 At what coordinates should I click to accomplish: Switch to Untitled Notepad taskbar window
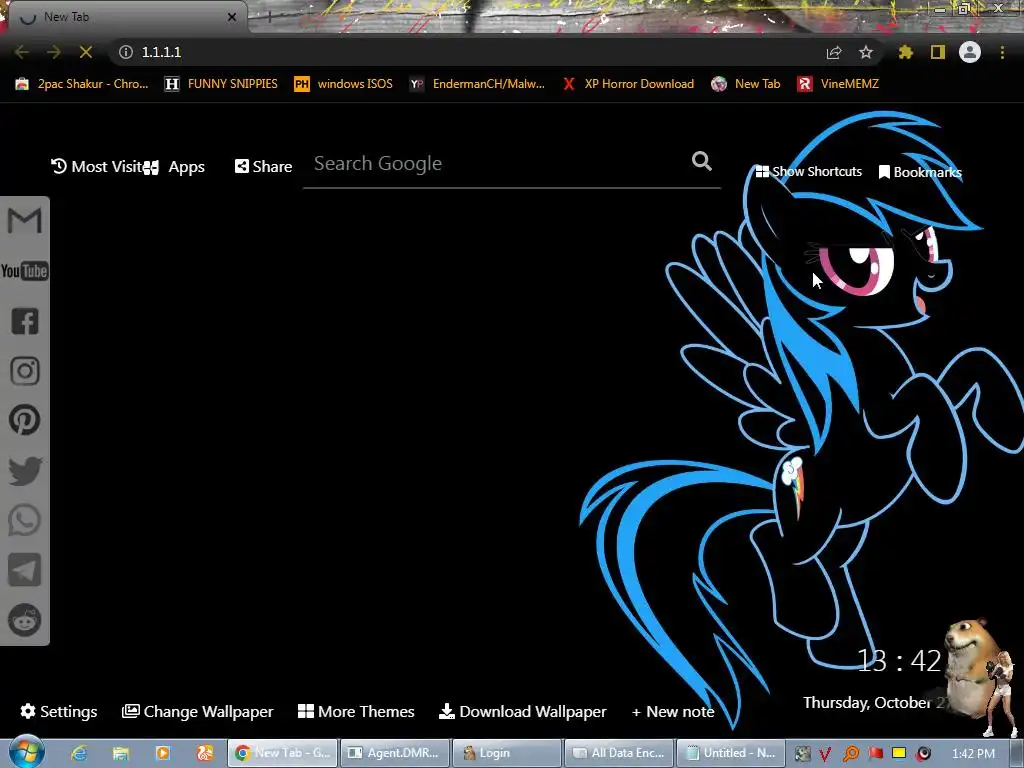pyautogui.click(x=731, y=753)
